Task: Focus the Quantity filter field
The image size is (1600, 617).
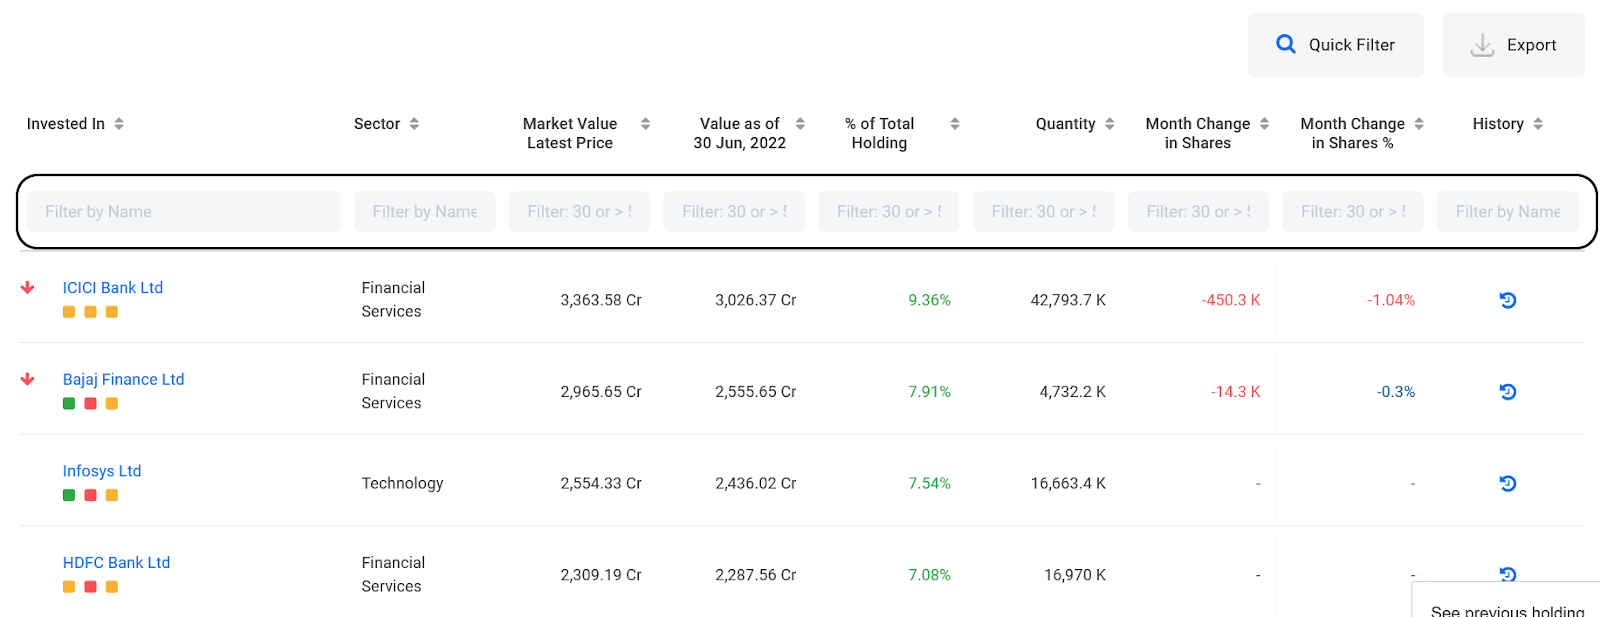Action: (1044, 212)
